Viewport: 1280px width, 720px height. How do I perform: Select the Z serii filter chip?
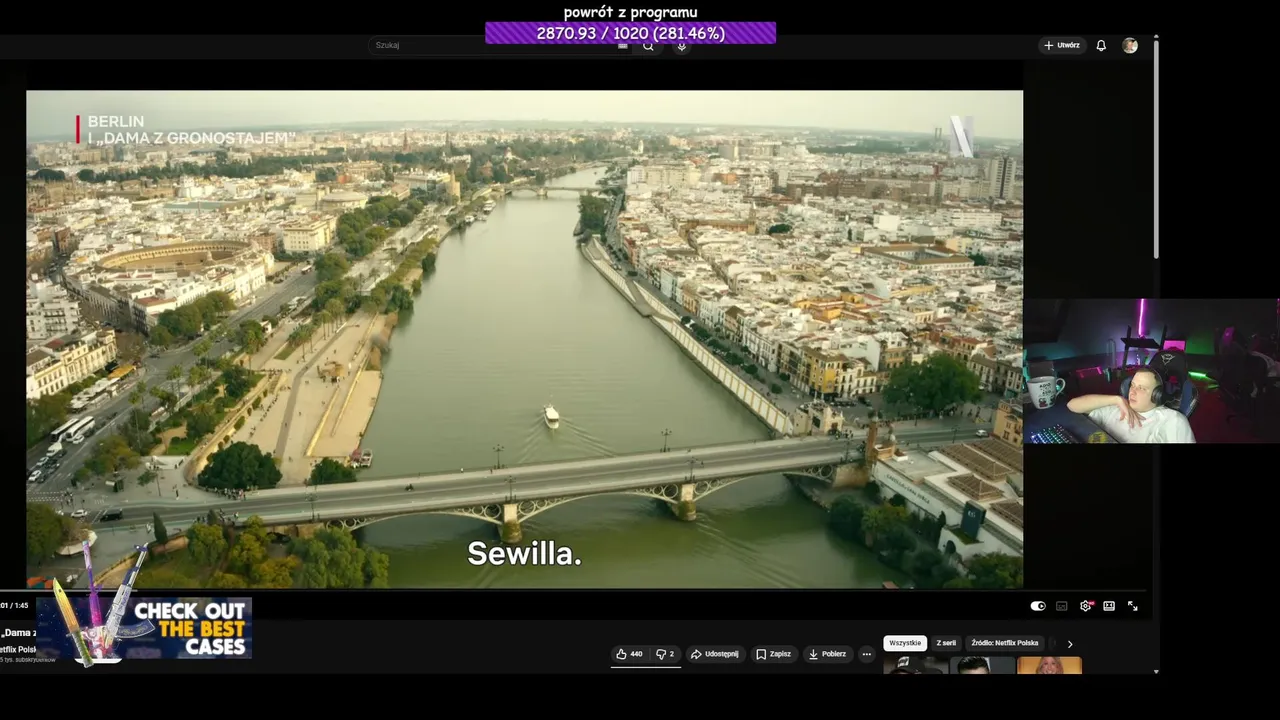[946, 643]
